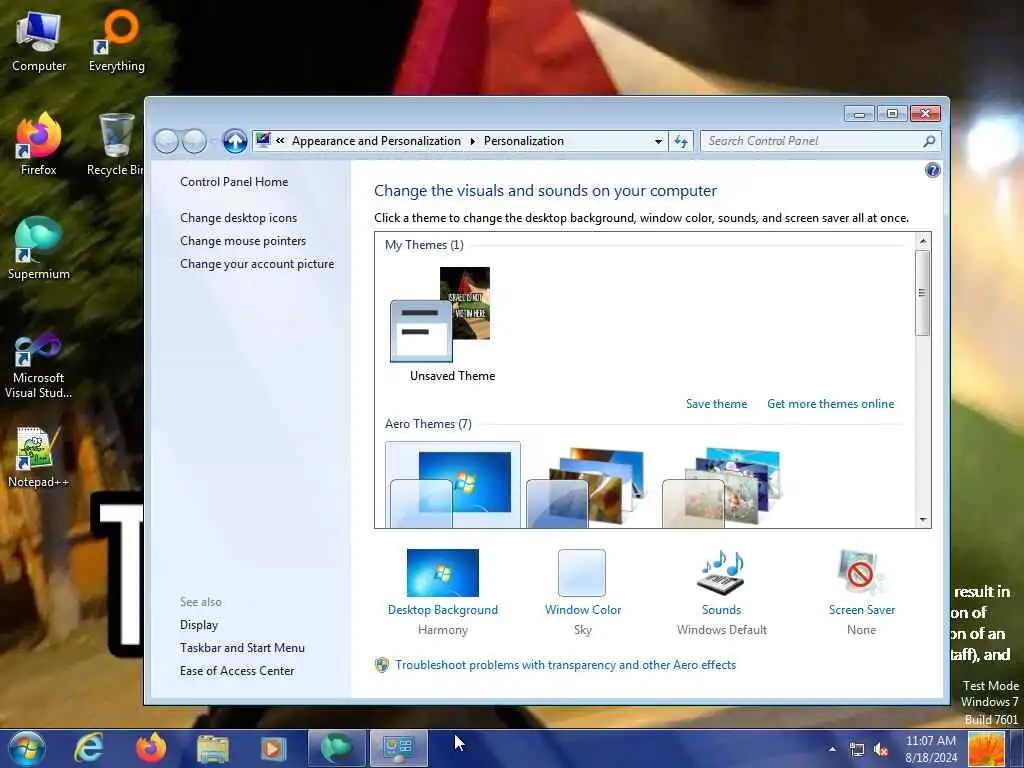Image resolution: width=1024 pixels, height=768 pixels.
Task: Select the Recycle Bin icon
Action: [116, 145]
